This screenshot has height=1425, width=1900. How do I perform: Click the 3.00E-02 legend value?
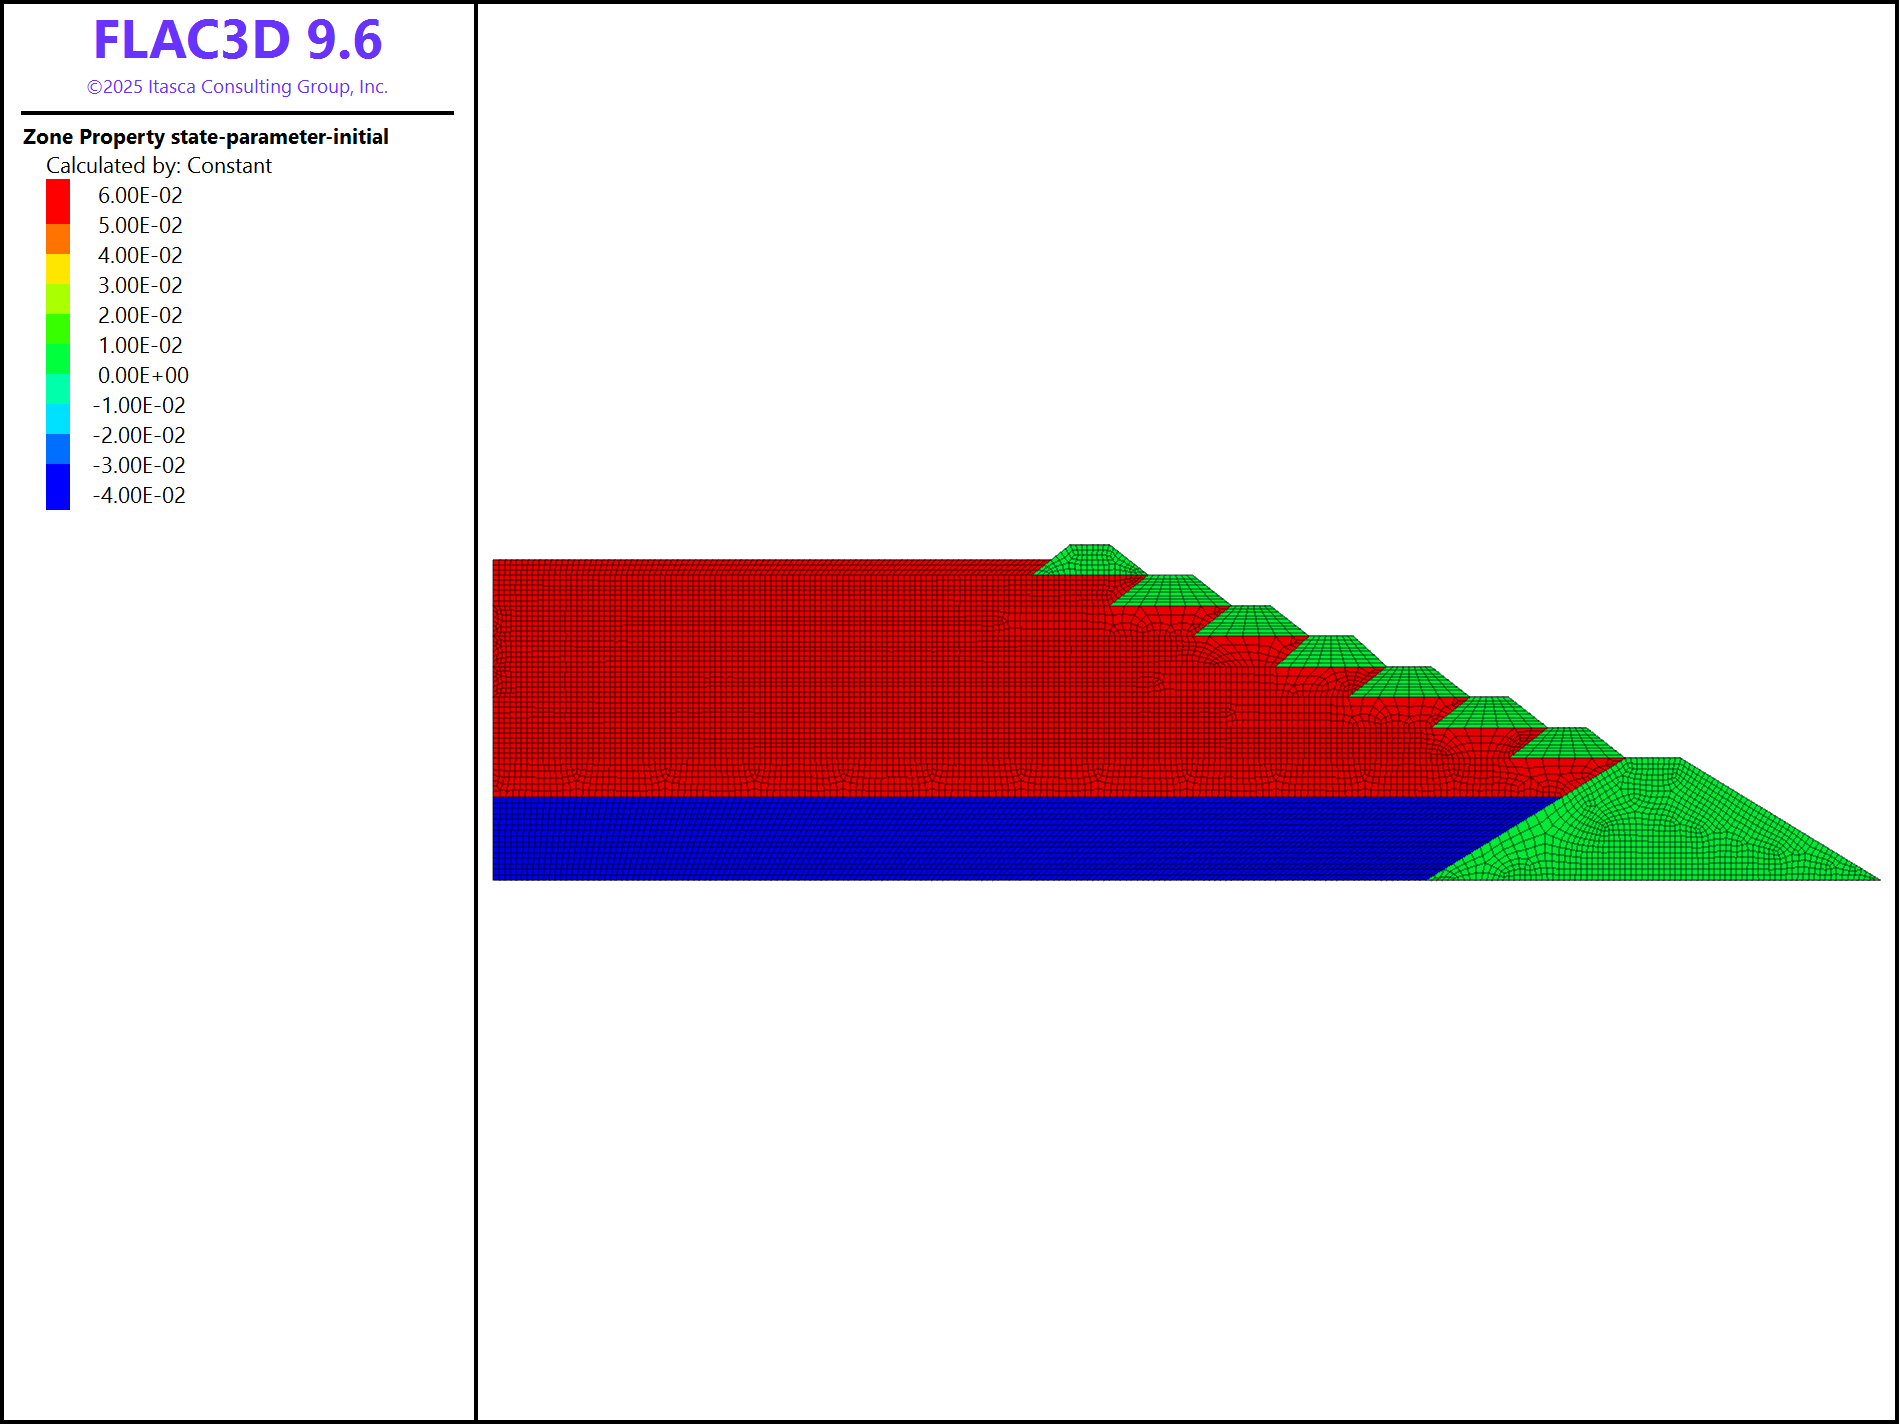(x=140, y=286)
